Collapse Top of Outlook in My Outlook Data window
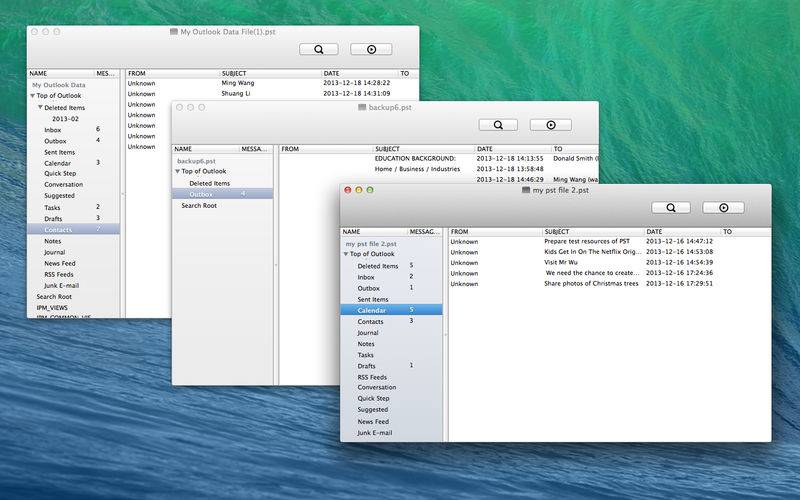Image resolution: width=800 pixels, height=500 pixels. pos(33,96)
